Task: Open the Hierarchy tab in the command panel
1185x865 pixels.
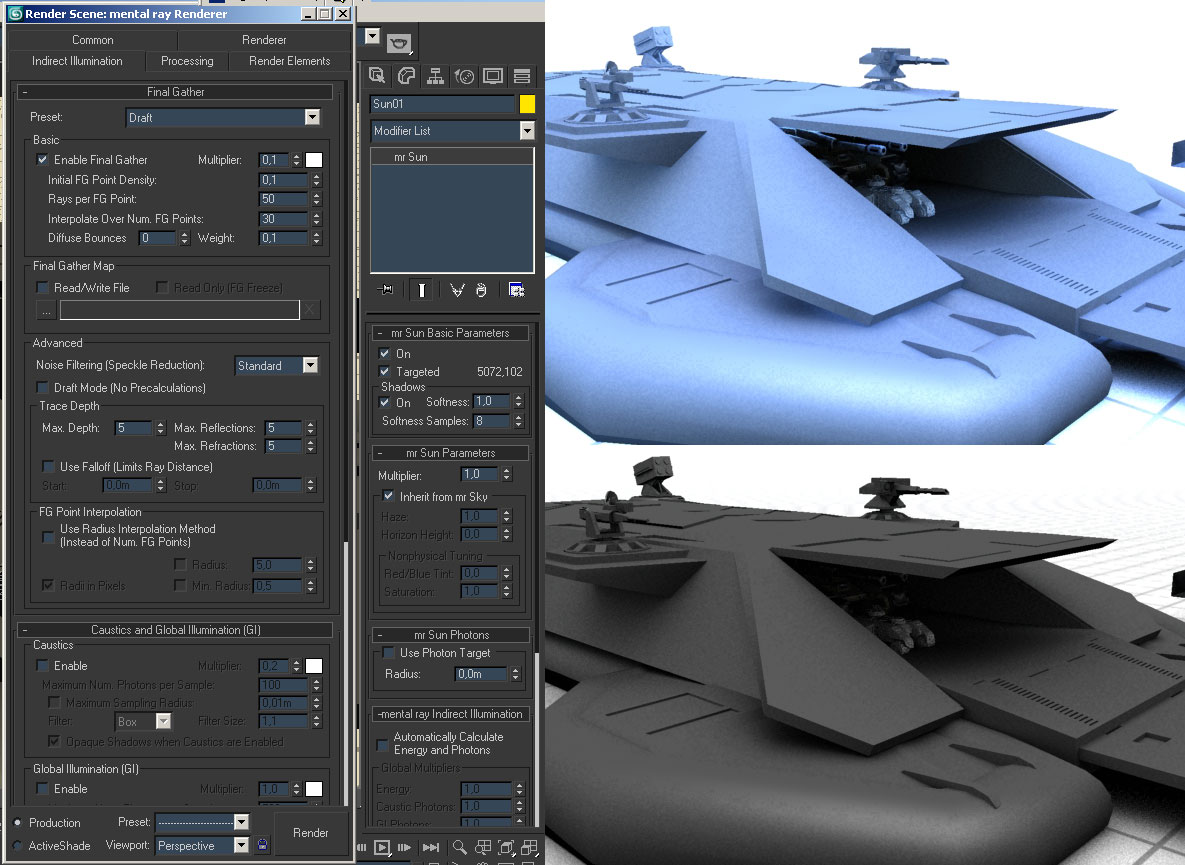Action: (x=435, y=76)
